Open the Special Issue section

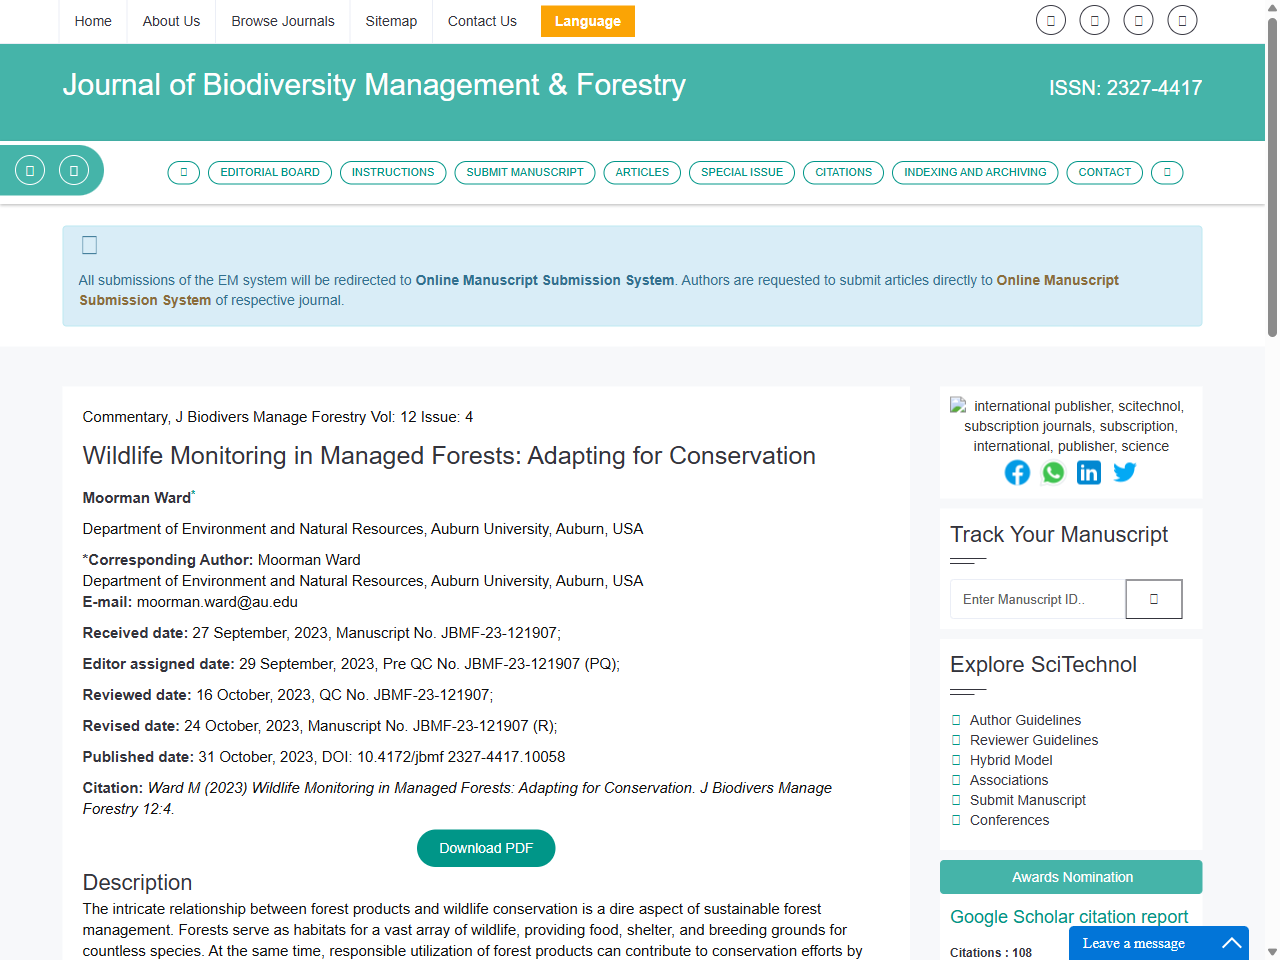pyautogui.click(x=742, y=173)
